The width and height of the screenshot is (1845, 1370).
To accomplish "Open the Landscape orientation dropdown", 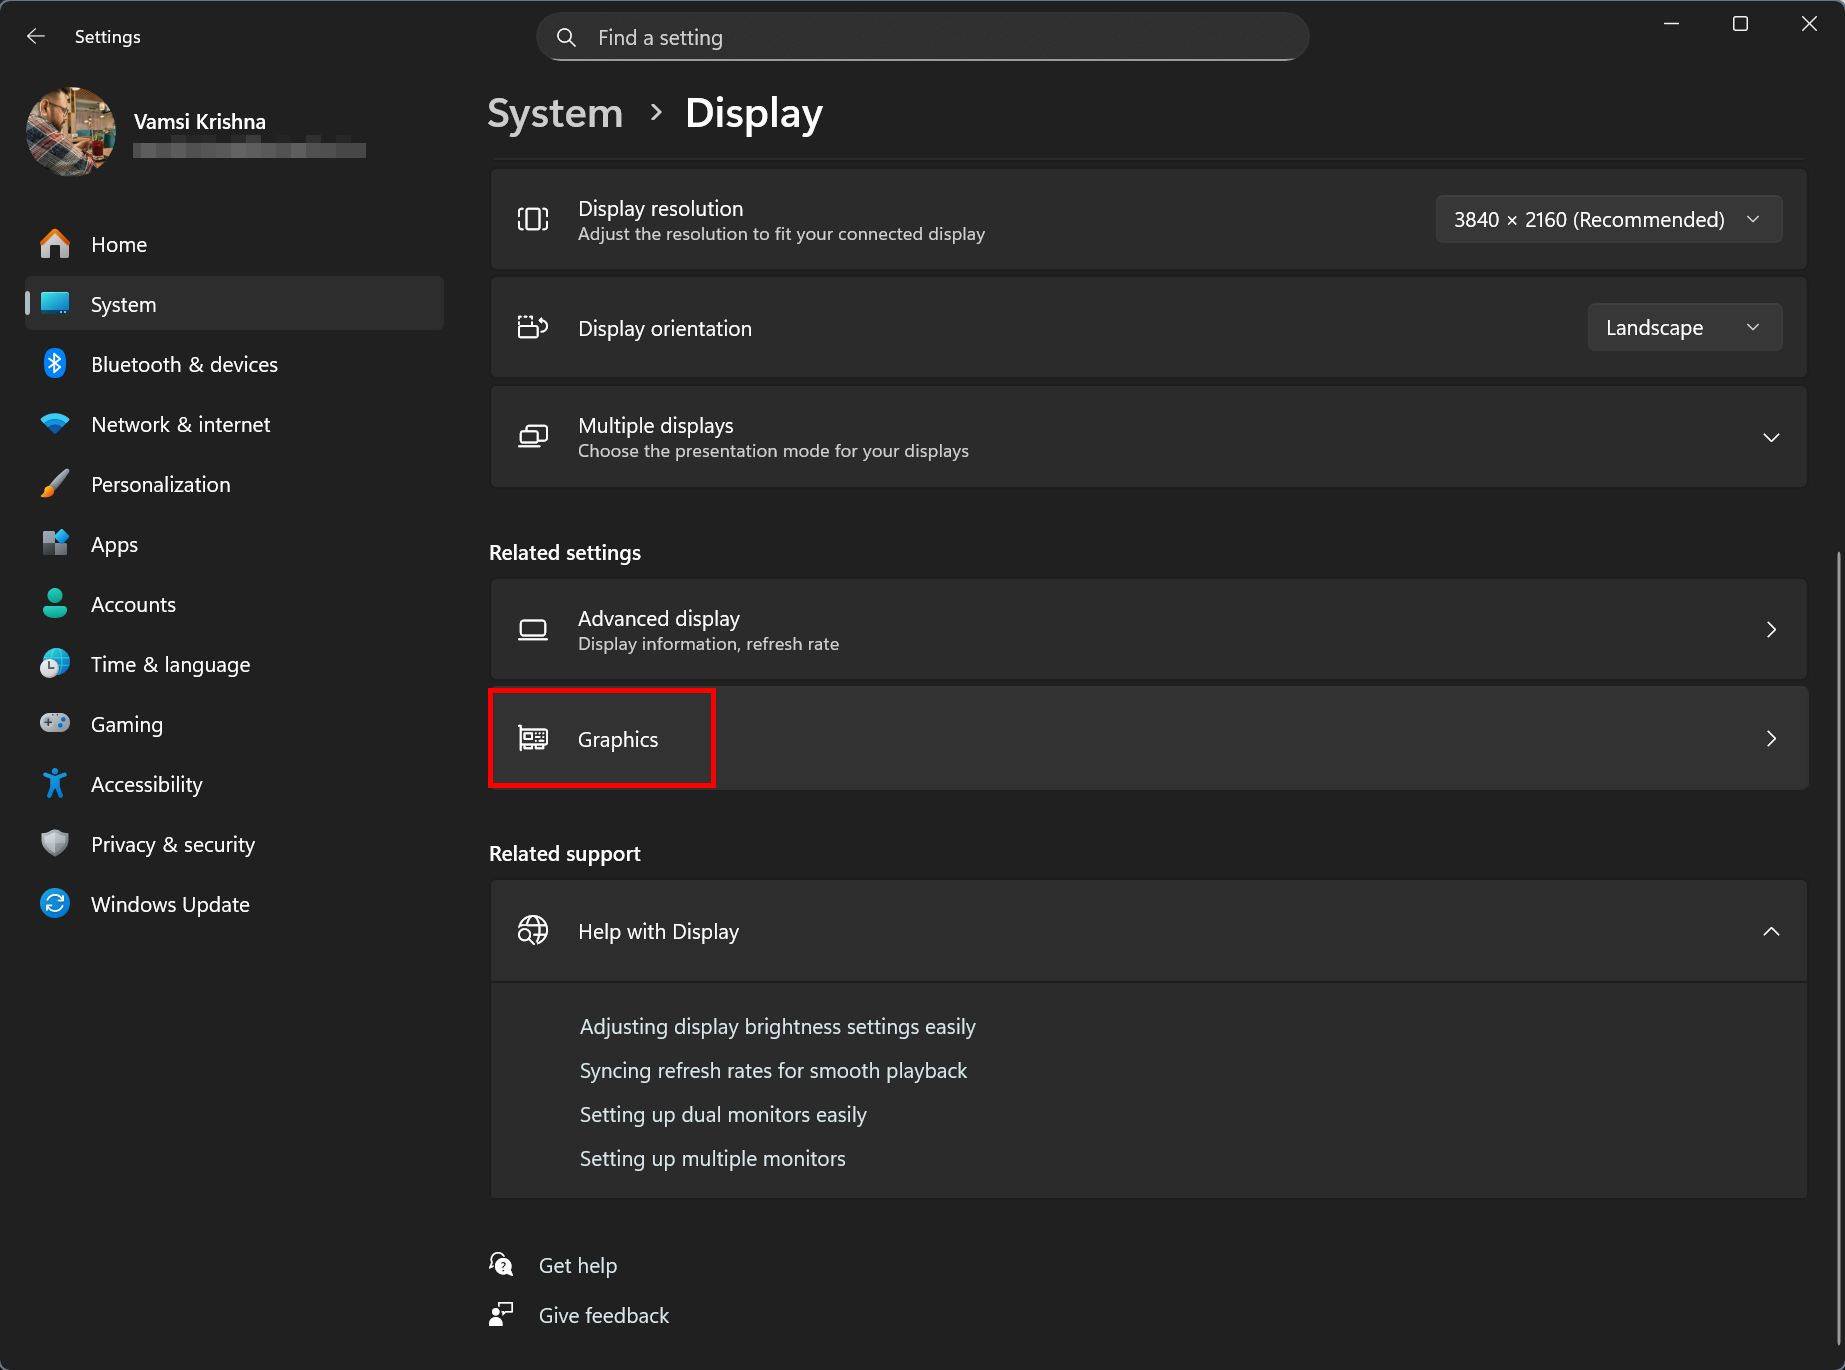I will (x=1685, y=328).
